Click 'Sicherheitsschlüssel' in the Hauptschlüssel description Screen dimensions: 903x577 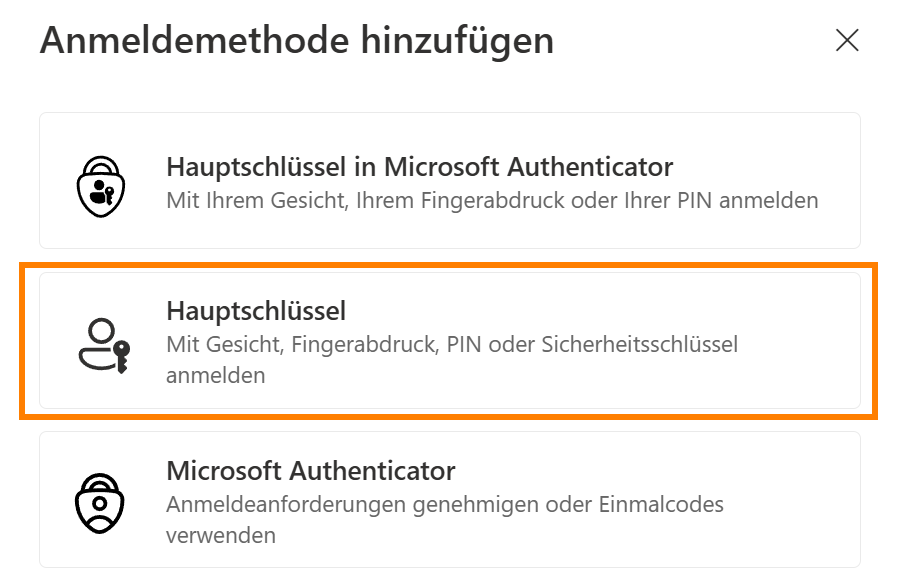pos(640,344)
